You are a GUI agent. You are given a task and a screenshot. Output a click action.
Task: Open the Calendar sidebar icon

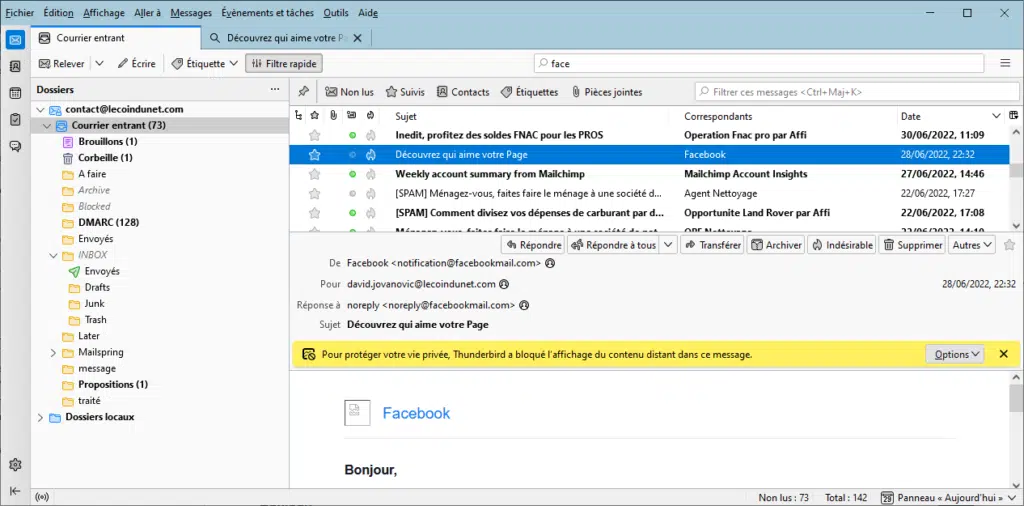(x=15, y=93)
